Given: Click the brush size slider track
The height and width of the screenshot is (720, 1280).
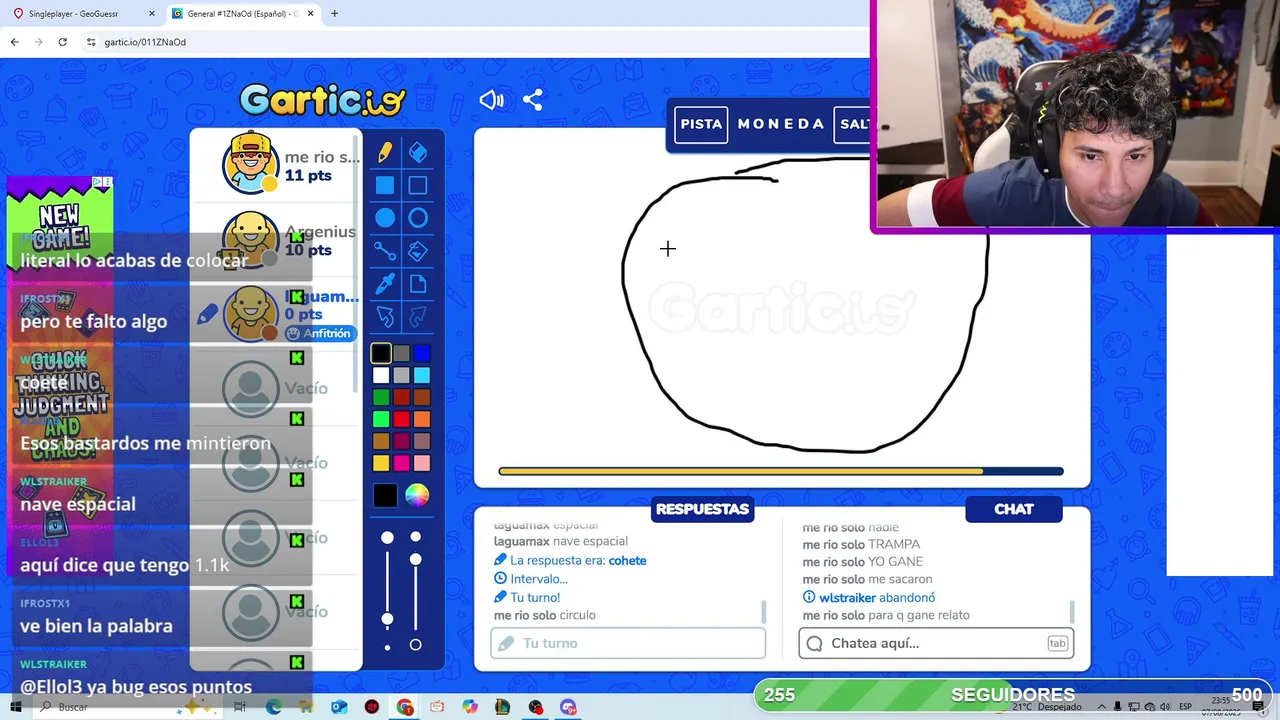Looking at the screenshot, I should coord(387,592).
